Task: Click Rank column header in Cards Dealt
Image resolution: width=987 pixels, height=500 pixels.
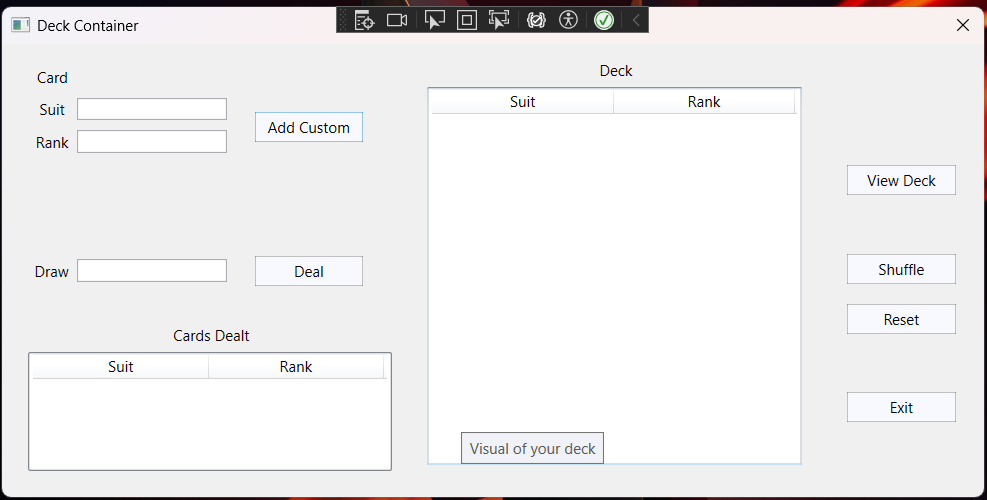Action: [296, 367]
